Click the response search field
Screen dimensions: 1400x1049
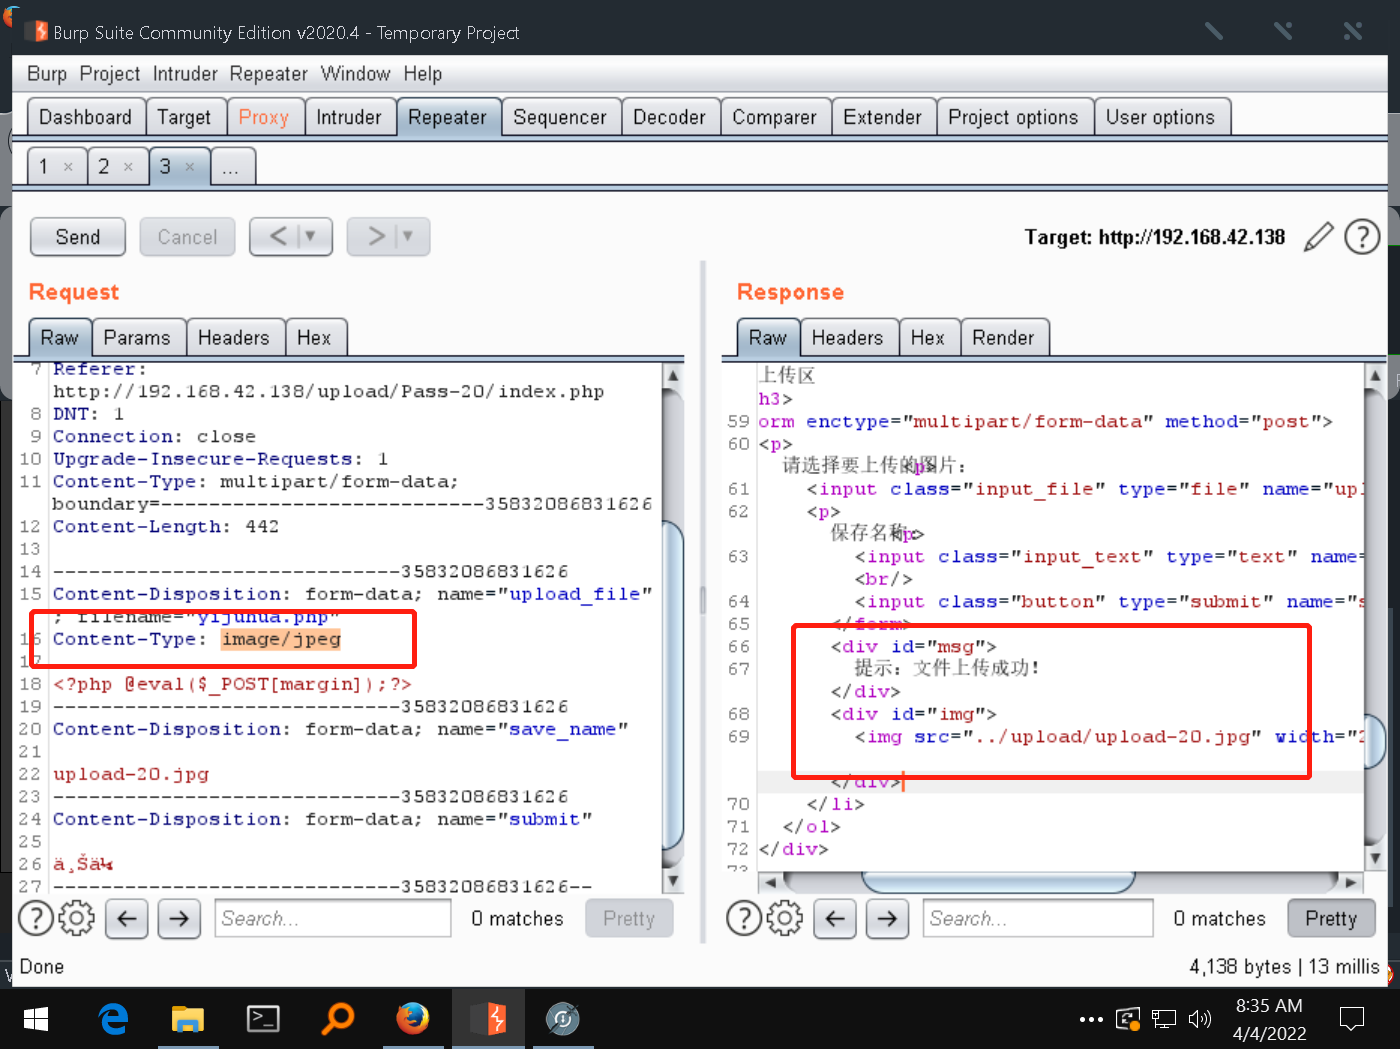point(1038,918)
